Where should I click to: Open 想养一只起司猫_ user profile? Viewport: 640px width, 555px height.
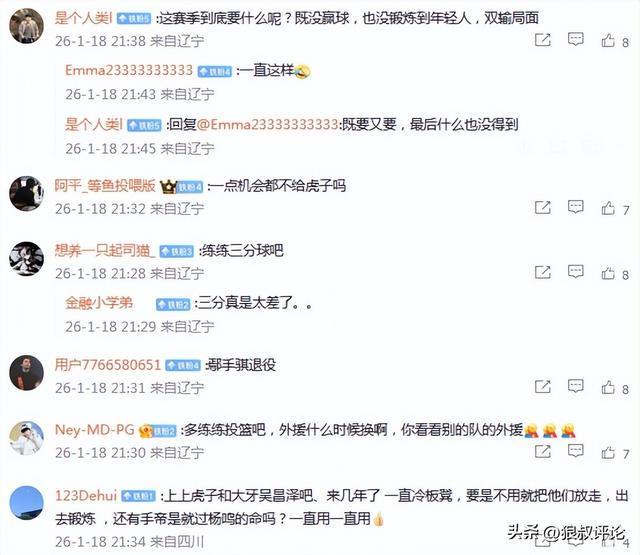pos(105,250)
